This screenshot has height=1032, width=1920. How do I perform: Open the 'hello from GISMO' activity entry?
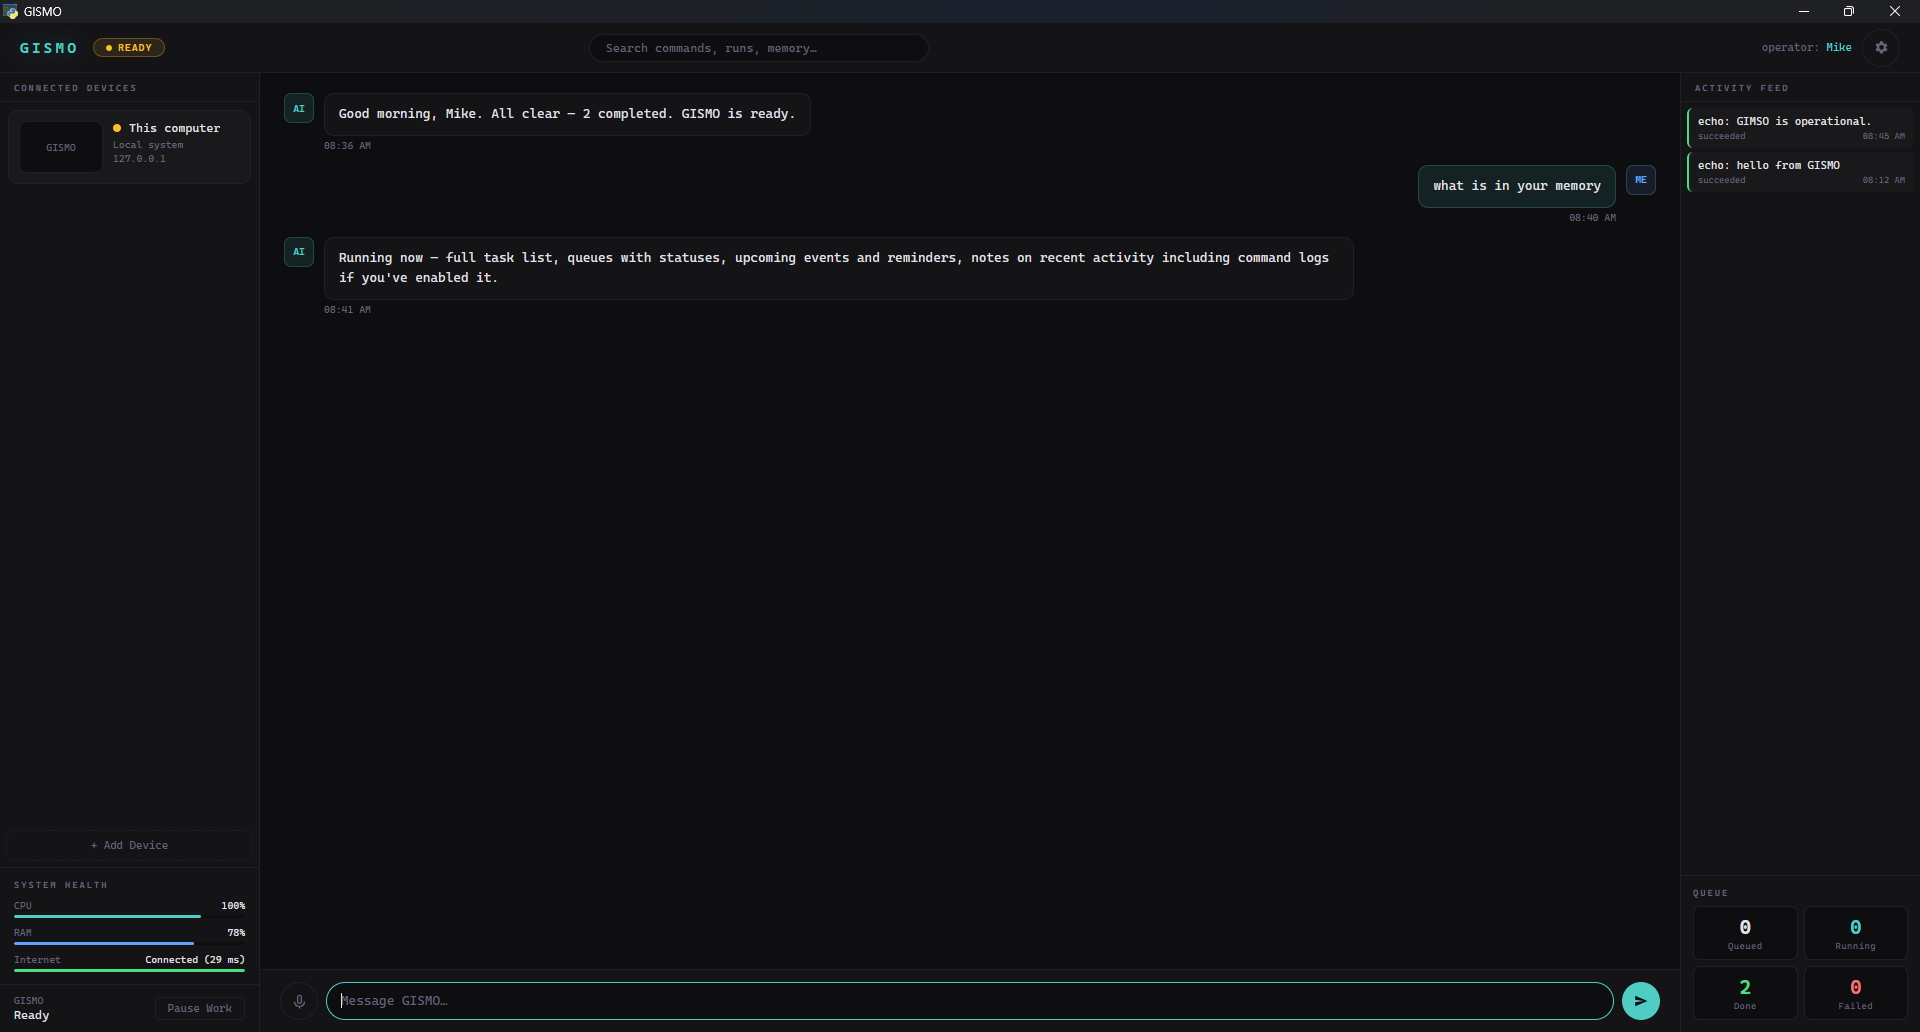(x=1800, y=172)
